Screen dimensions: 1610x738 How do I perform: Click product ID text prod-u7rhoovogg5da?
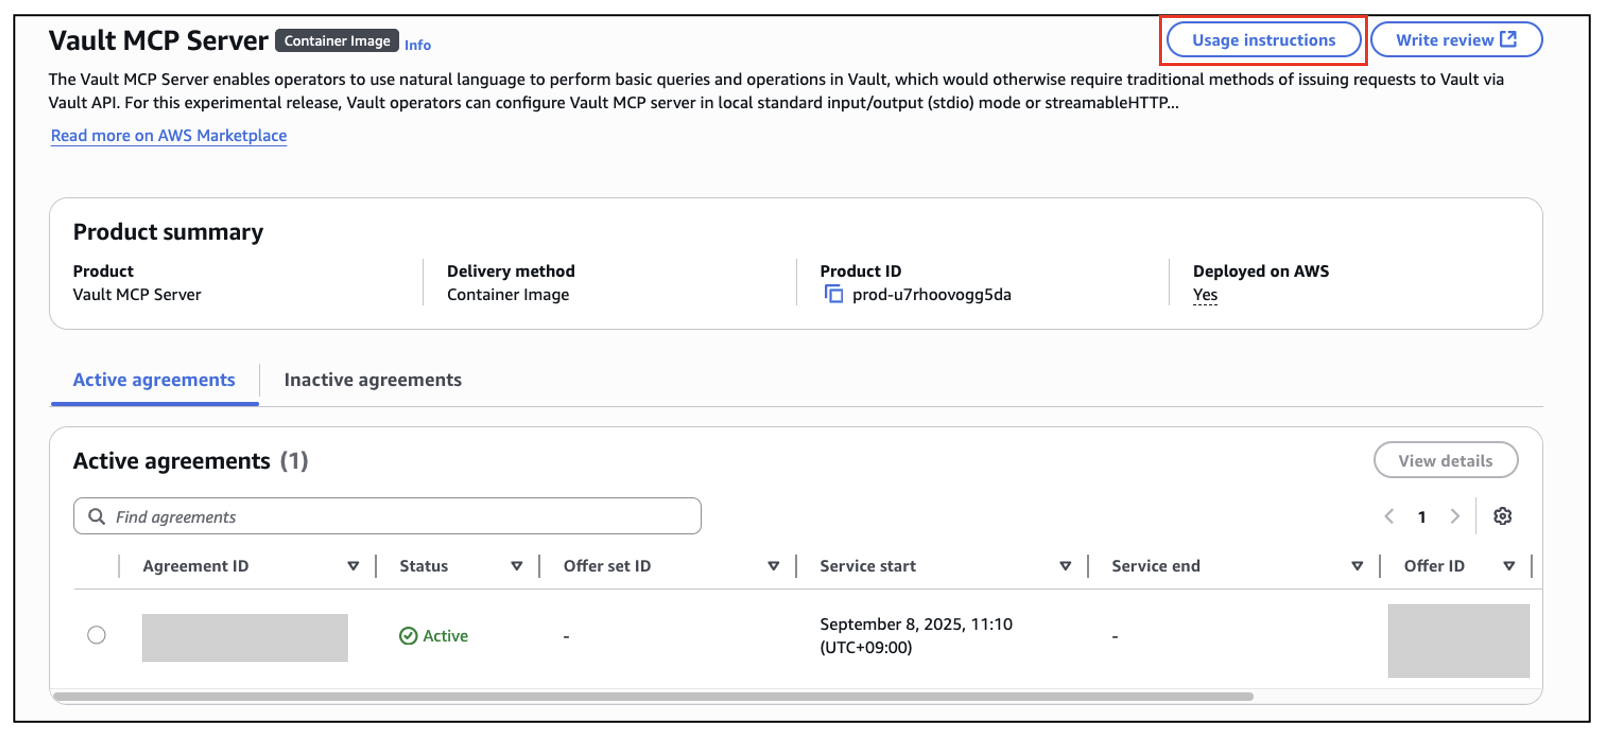pos(932,294)
